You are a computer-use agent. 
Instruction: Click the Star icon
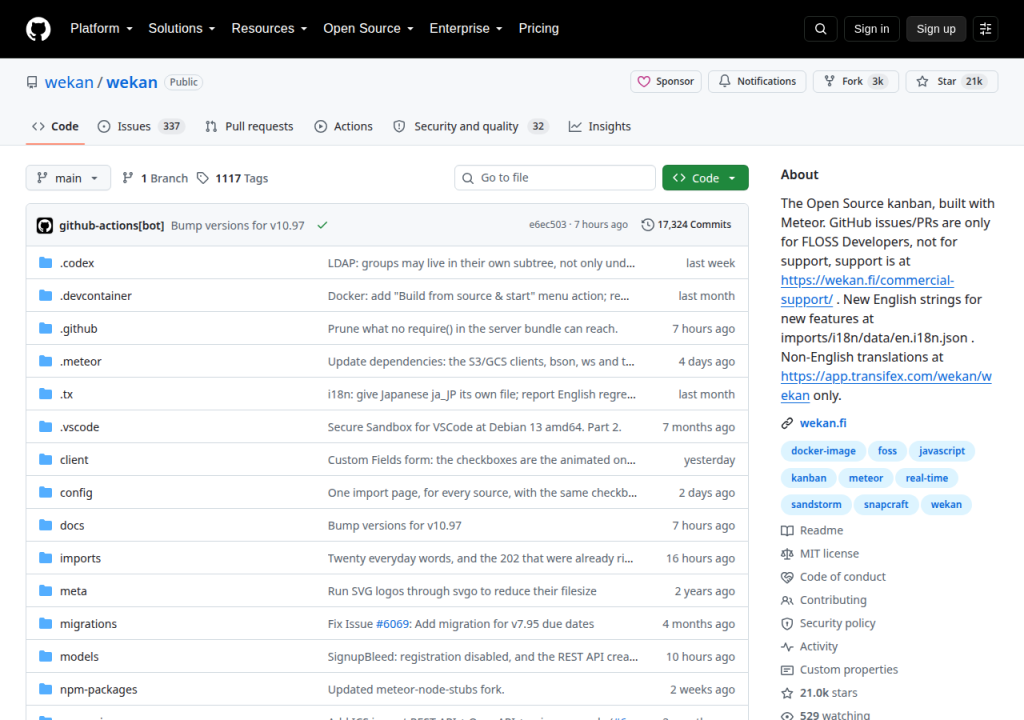pos(922,82)
